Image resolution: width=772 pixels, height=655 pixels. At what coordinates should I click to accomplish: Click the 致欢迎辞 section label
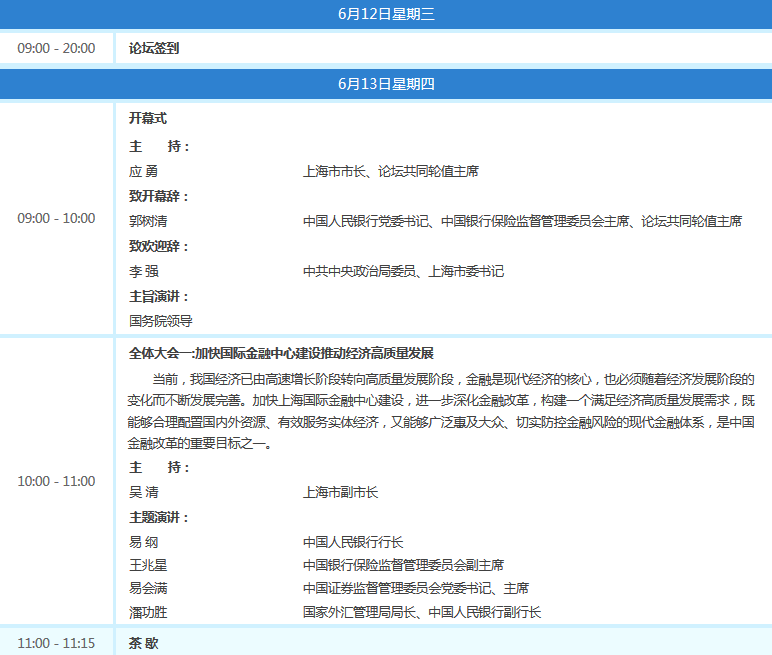[x=158, y=246]
